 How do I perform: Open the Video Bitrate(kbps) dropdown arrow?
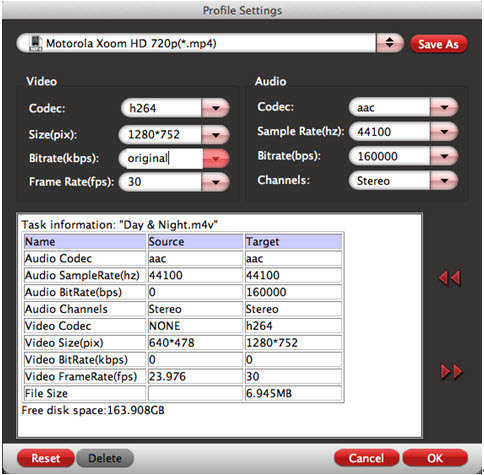click(x=216, y=159)
